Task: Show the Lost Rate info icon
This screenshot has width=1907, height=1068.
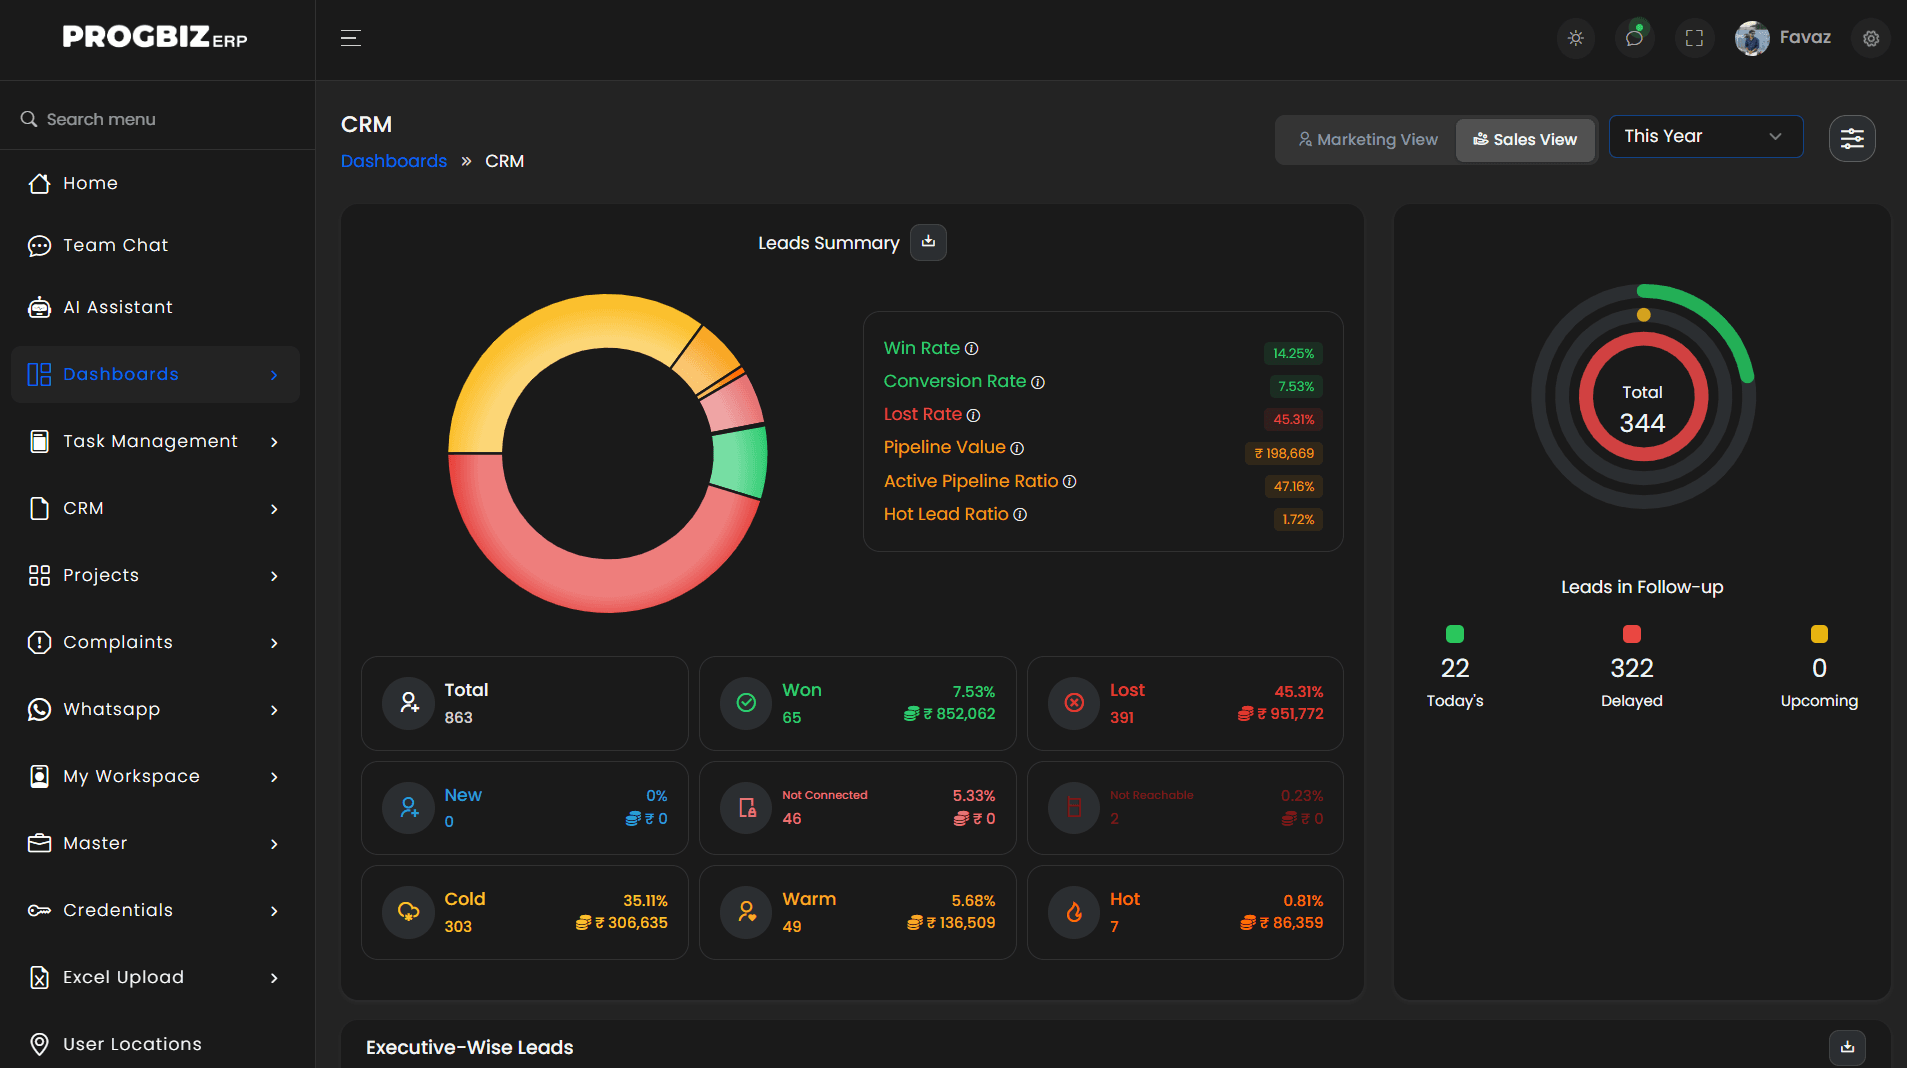Action: [x=973, y=415]
